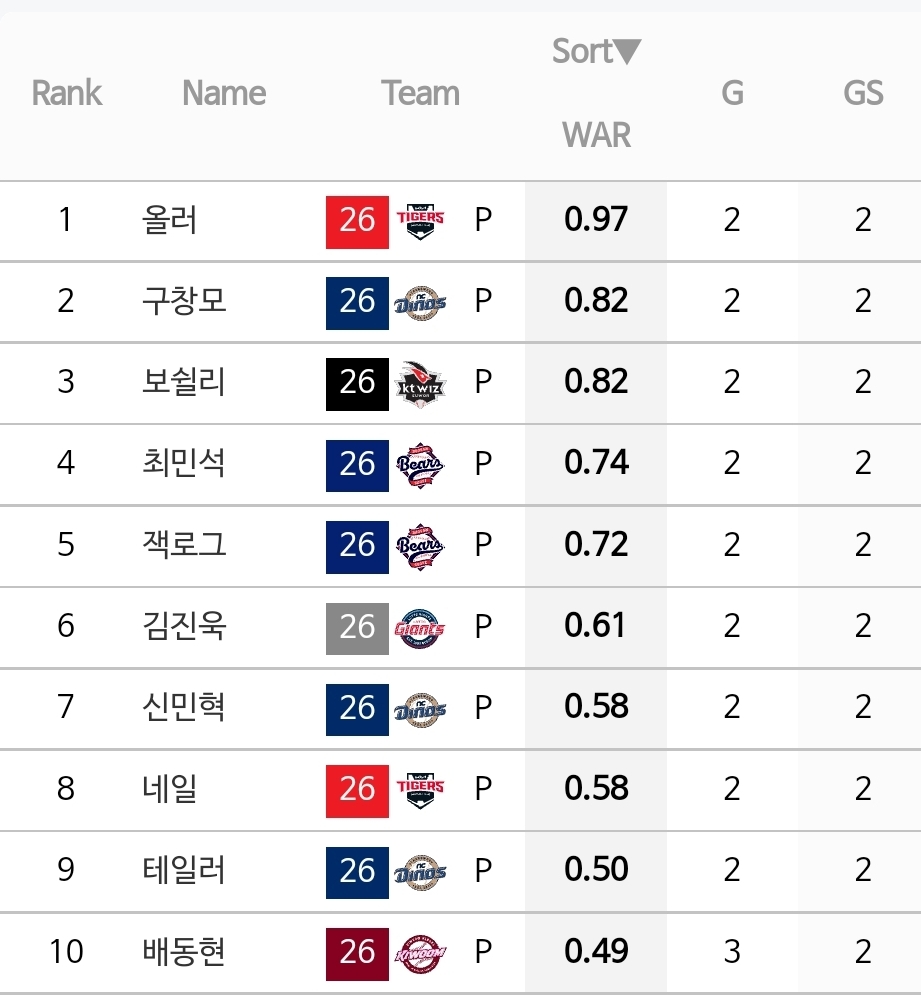
Task: Click the black 26 badge beside 보쉴리
Action: [x=357, y=385]
